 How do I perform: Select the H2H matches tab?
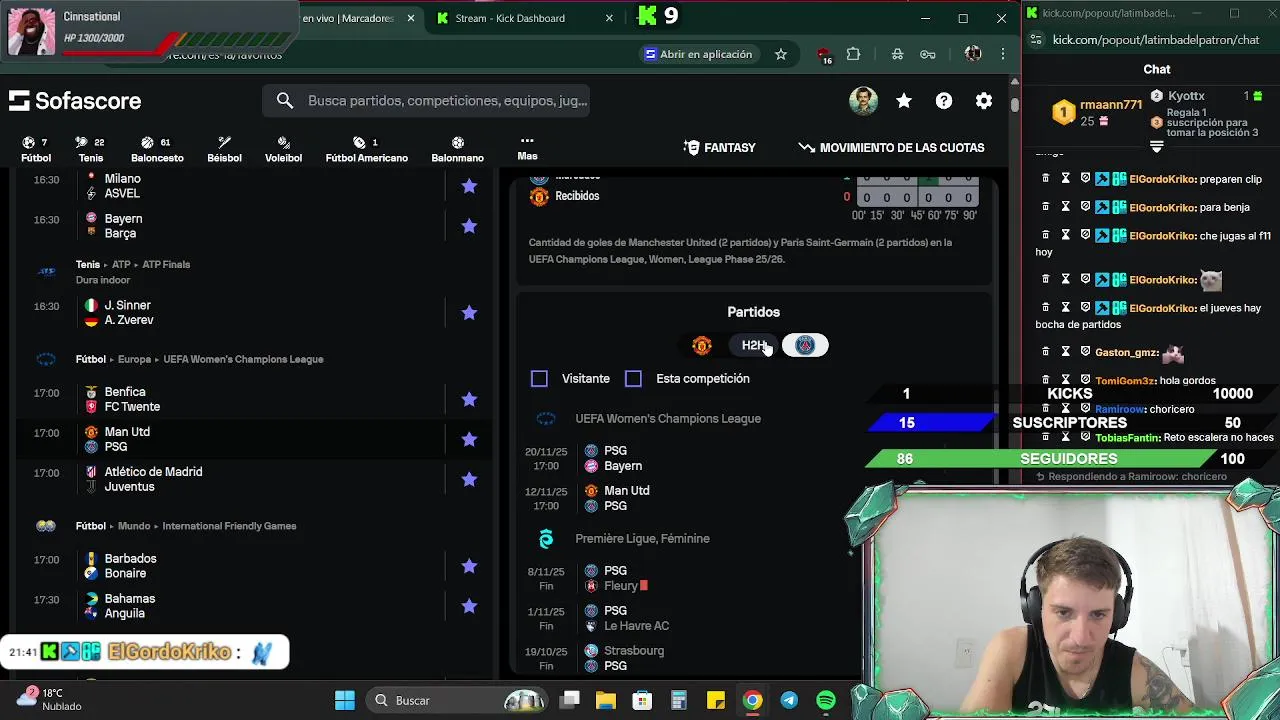754,345
